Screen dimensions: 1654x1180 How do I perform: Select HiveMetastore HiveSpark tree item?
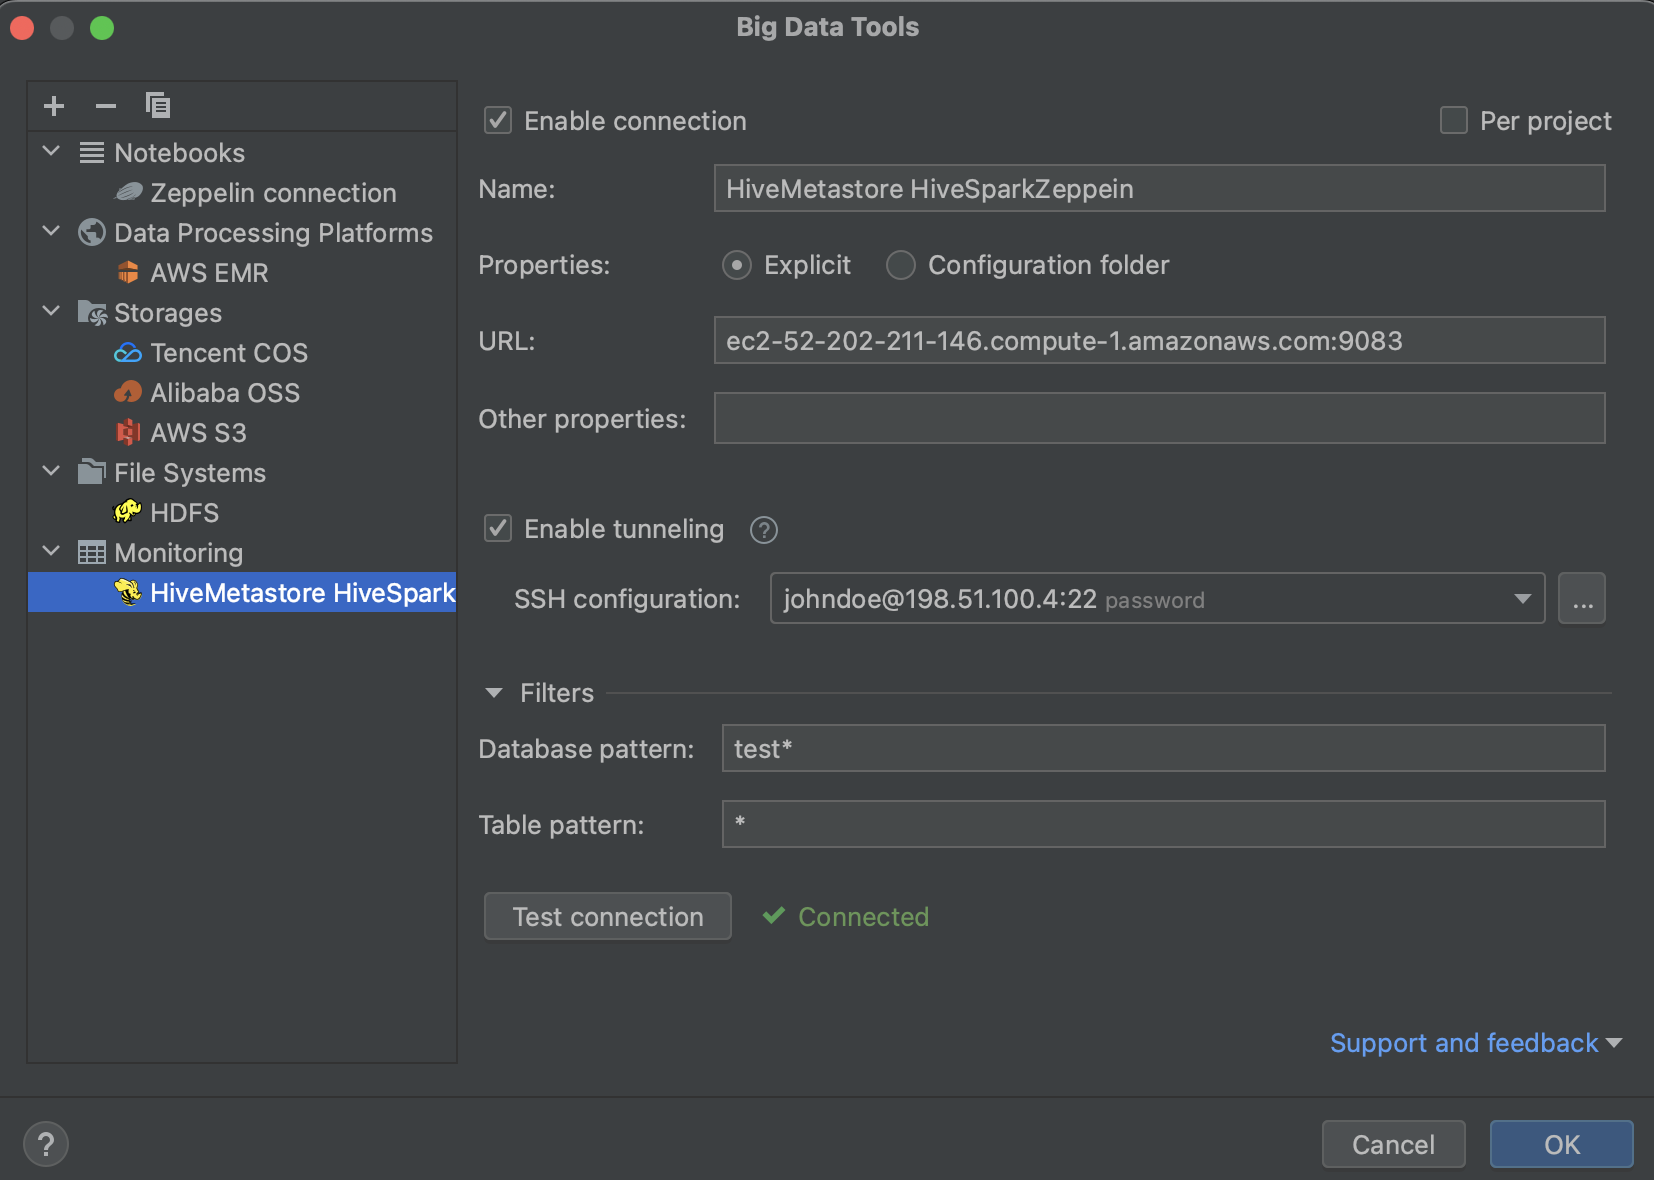242,592
